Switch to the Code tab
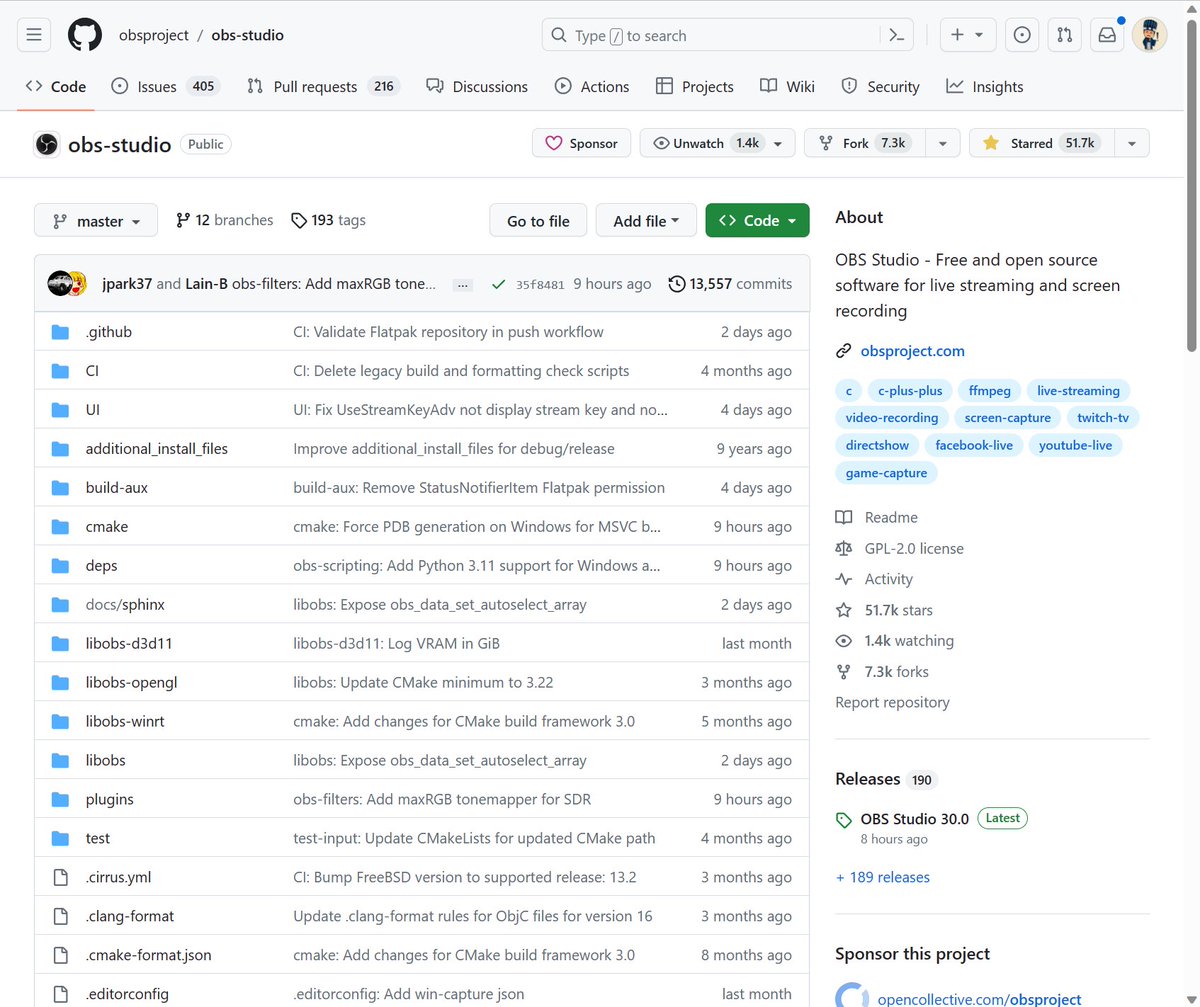This screenshot has width=1200, height=1007. (56, 87)
